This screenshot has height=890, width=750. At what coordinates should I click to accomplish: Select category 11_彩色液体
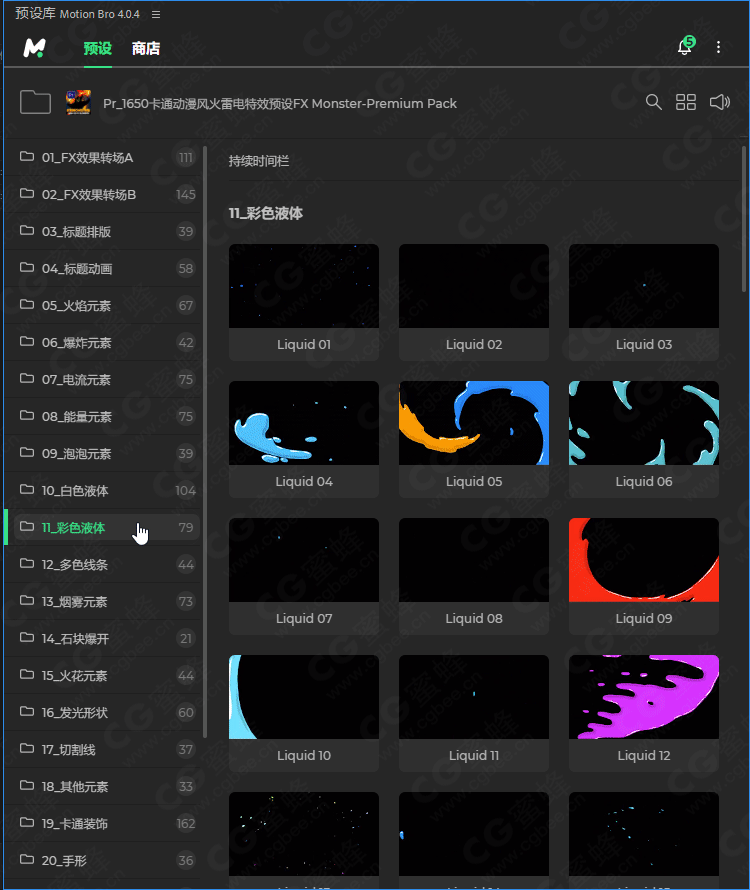[103, 527]
